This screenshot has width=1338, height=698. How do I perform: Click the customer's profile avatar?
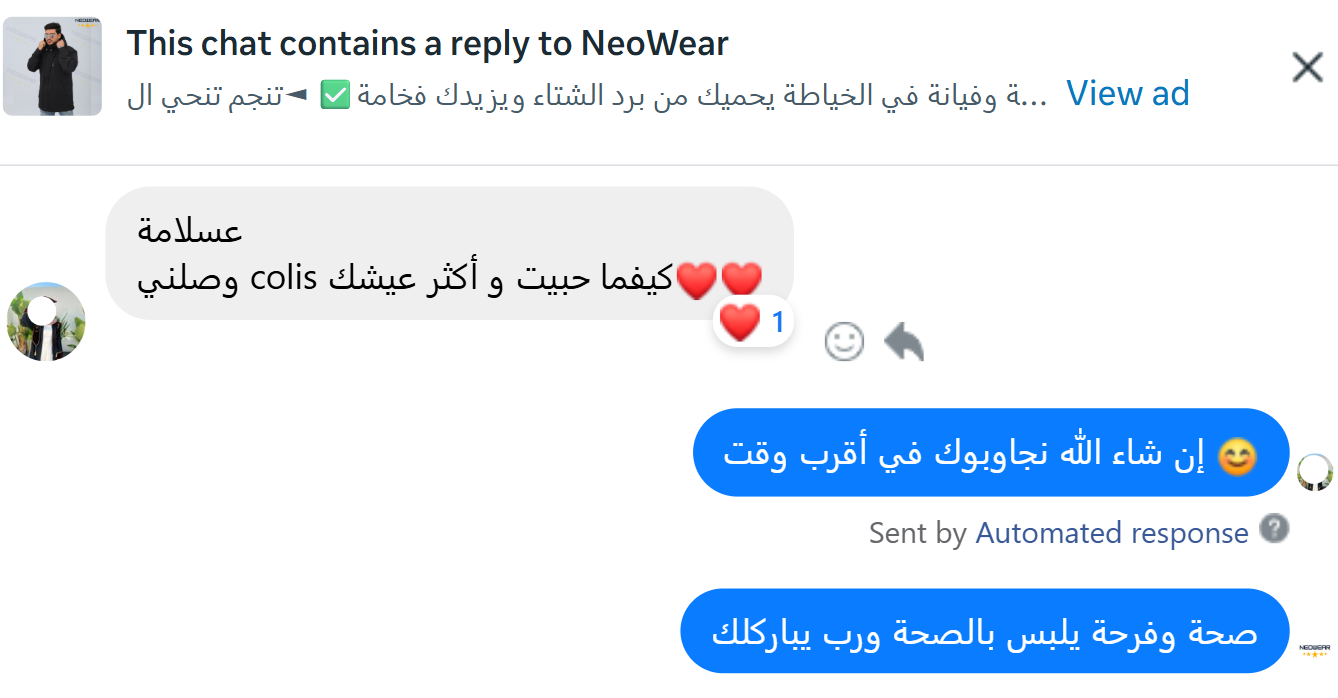(46, 321)
